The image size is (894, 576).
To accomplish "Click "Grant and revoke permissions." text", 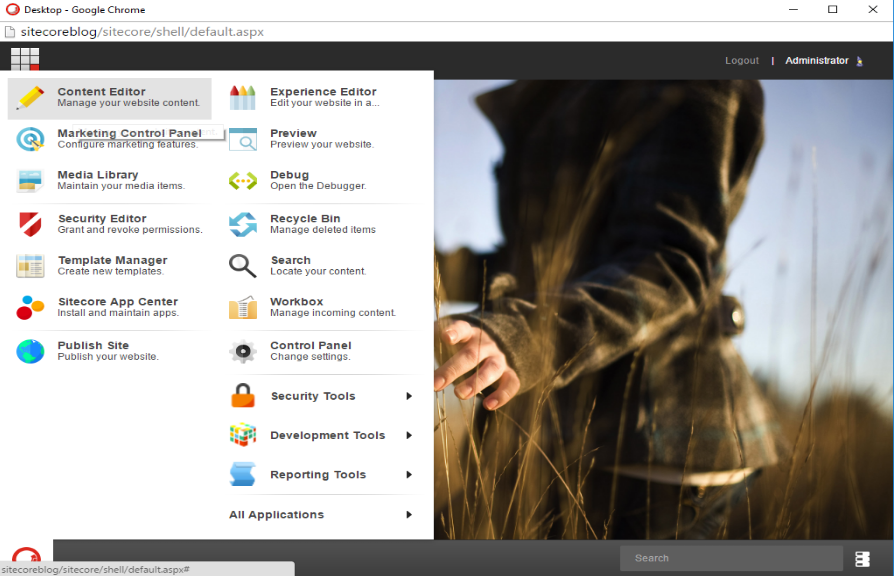I will [x=130, y=230].
